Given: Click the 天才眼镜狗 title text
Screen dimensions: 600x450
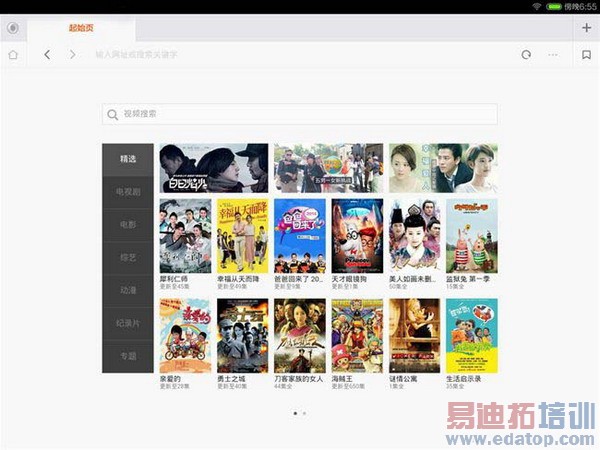Looking at the screenshot, I should [349, 279].
